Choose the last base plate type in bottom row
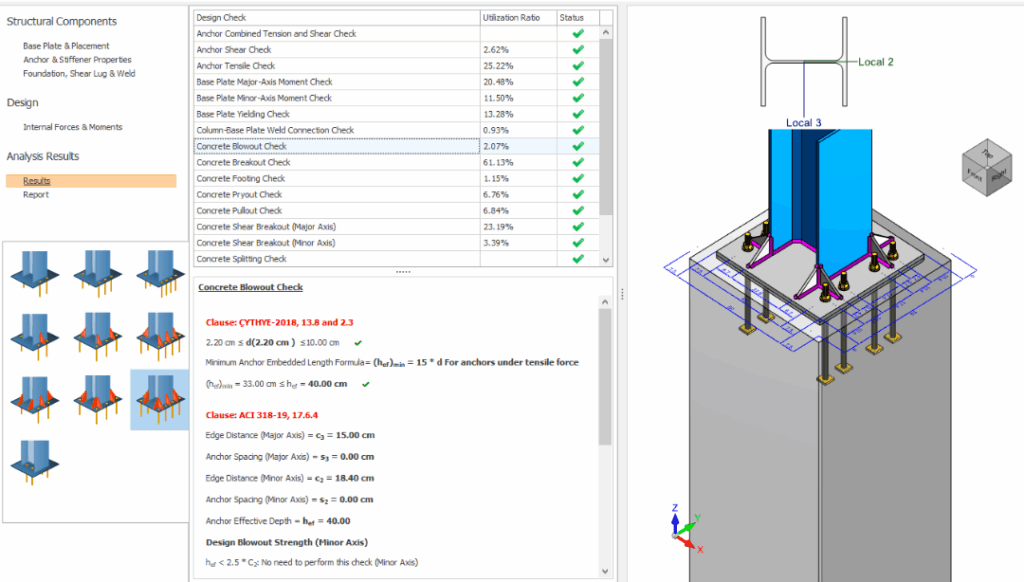This screenshot has height=582, width=1024. (33, 459)
